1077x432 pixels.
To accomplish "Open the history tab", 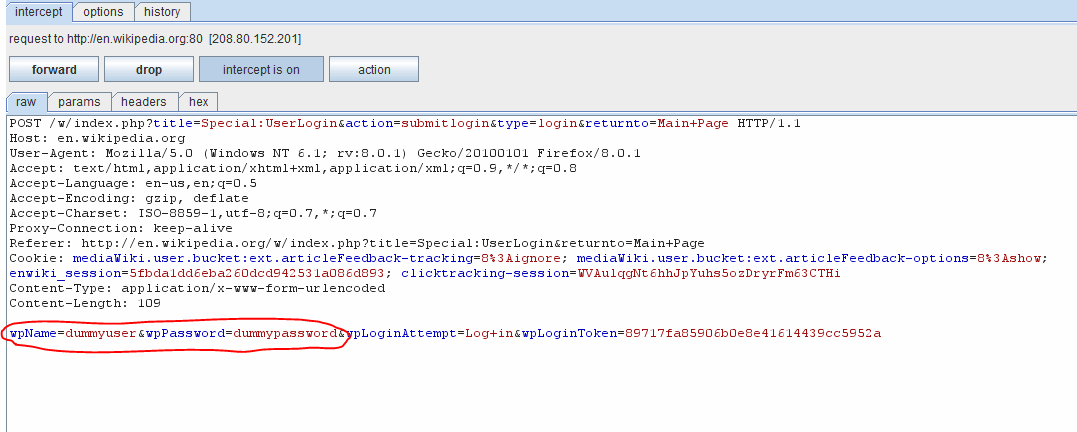I will (162, 12).
